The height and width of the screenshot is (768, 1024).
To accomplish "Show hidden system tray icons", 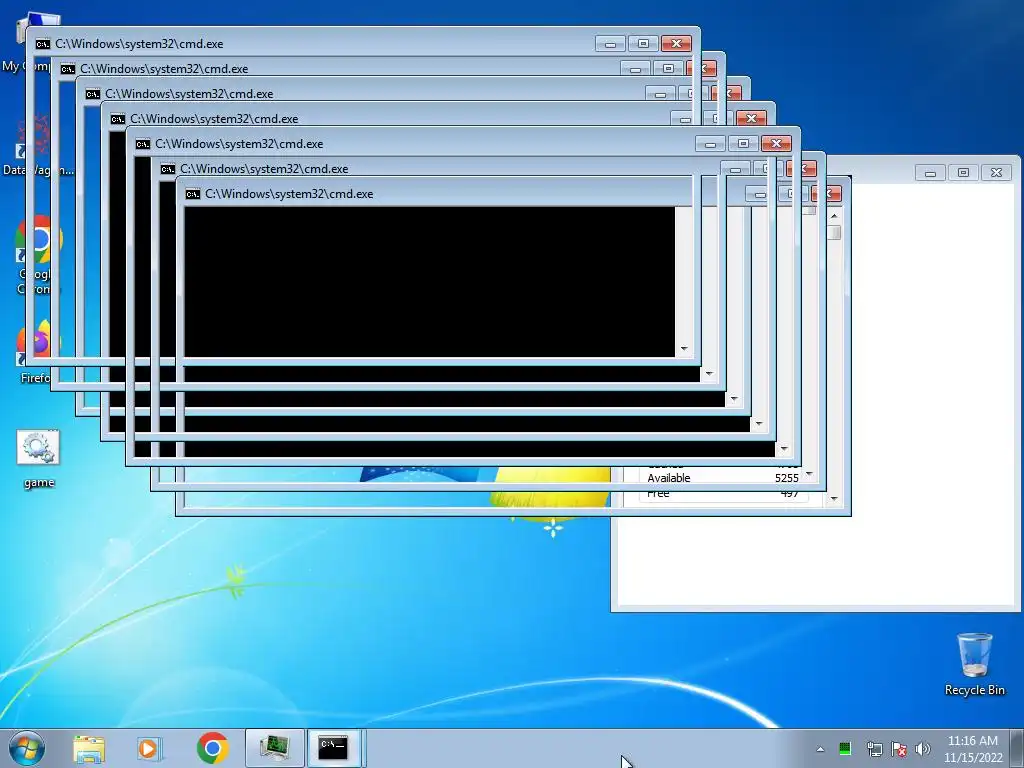I will point(820,749).
